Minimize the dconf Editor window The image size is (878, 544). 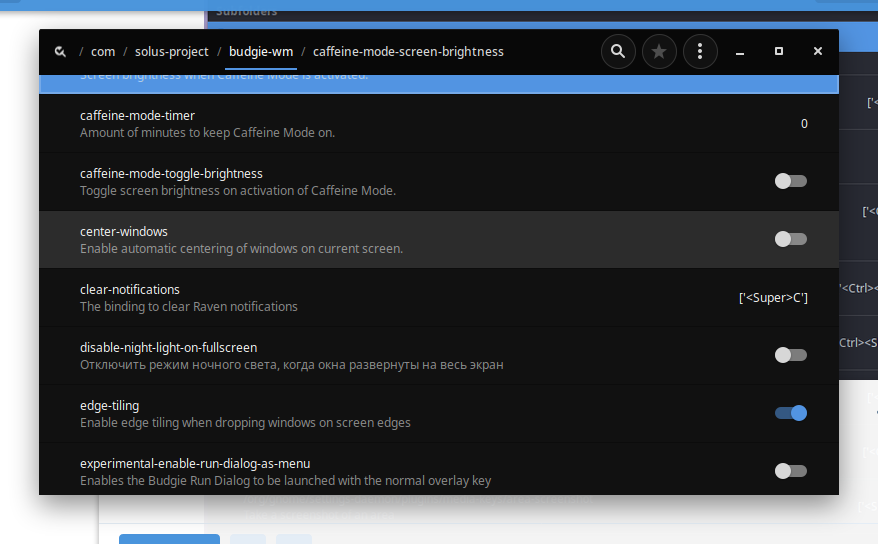740,52
